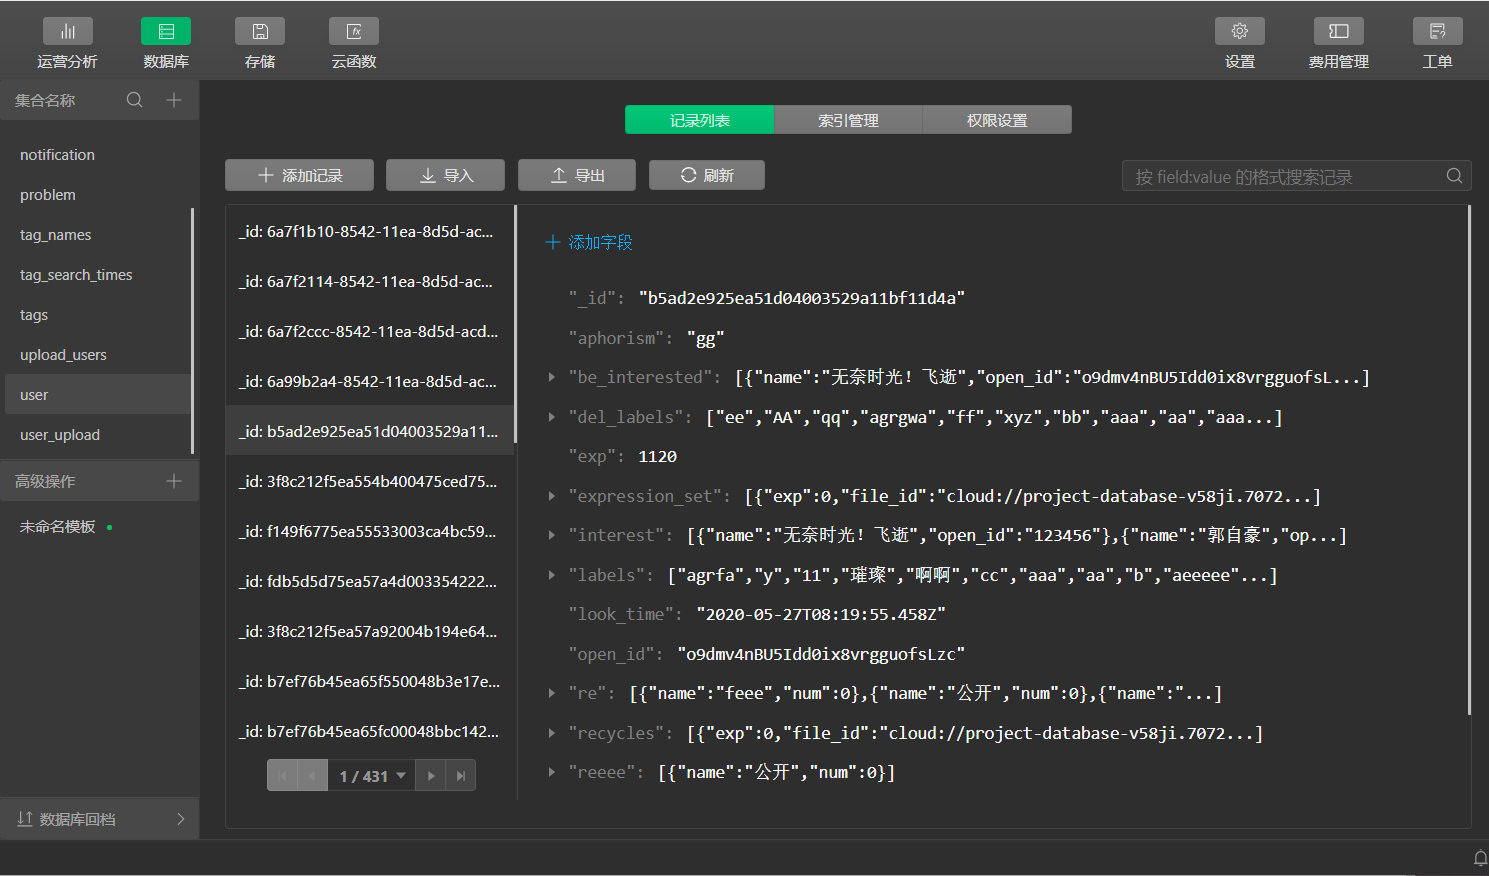
Task: Click the plus icon beside 高级操作
Action: (174, 481)
